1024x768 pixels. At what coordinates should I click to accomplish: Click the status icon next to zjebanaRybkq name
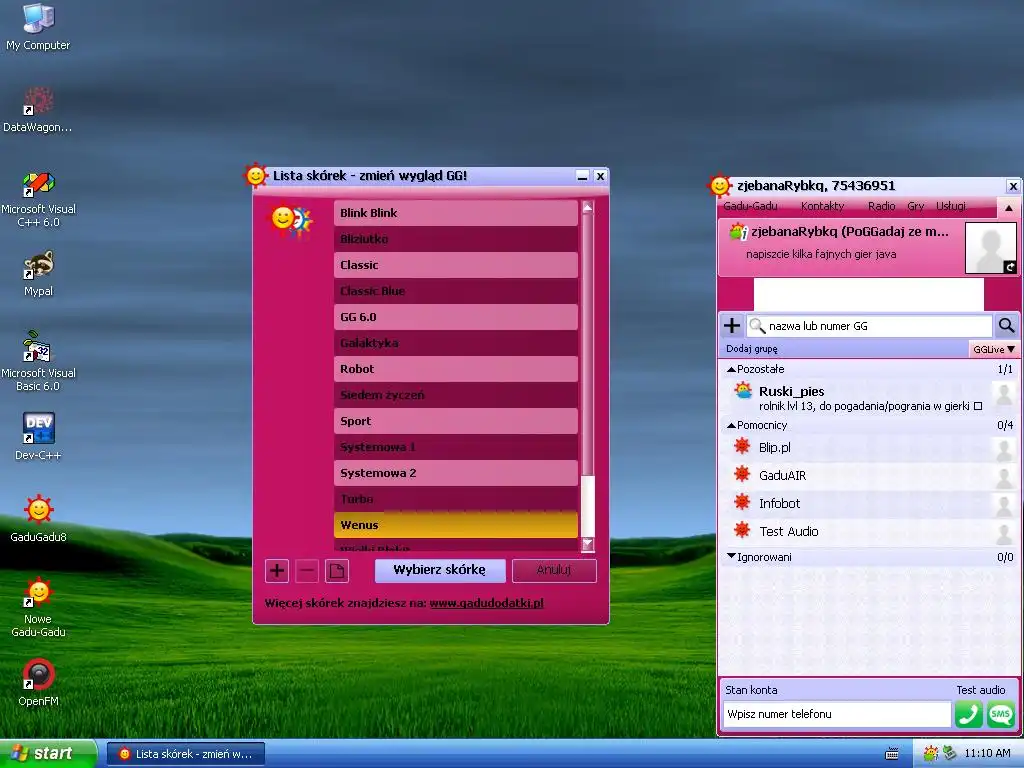(x=739, y=231)
